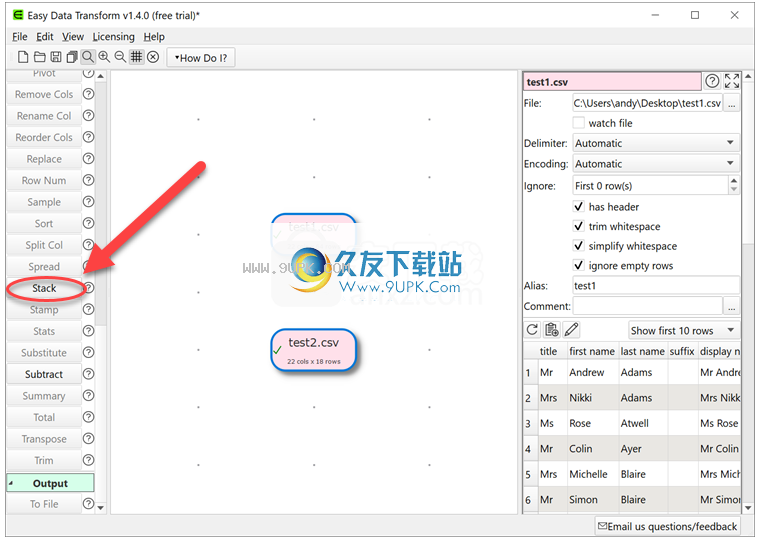Click the refresh data icon
This screenshot has width=758, height=541.
coord(532,330)
